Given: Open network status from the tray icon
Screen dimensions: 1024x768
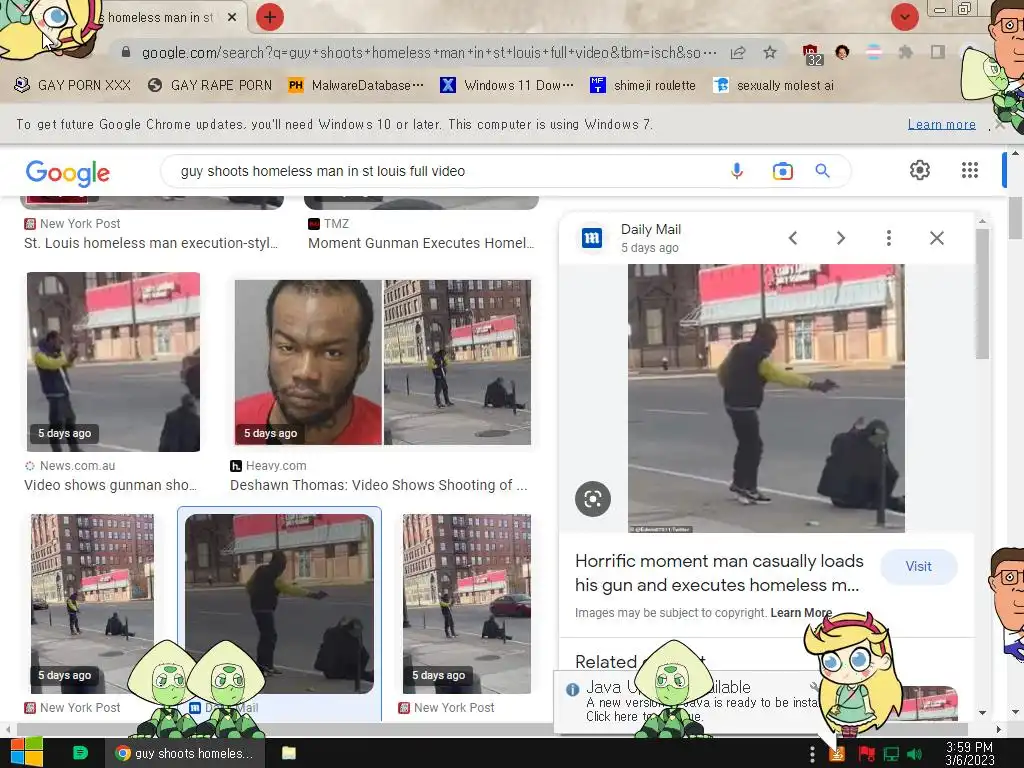Looking at the screenshot, I should tap(891, 754).
